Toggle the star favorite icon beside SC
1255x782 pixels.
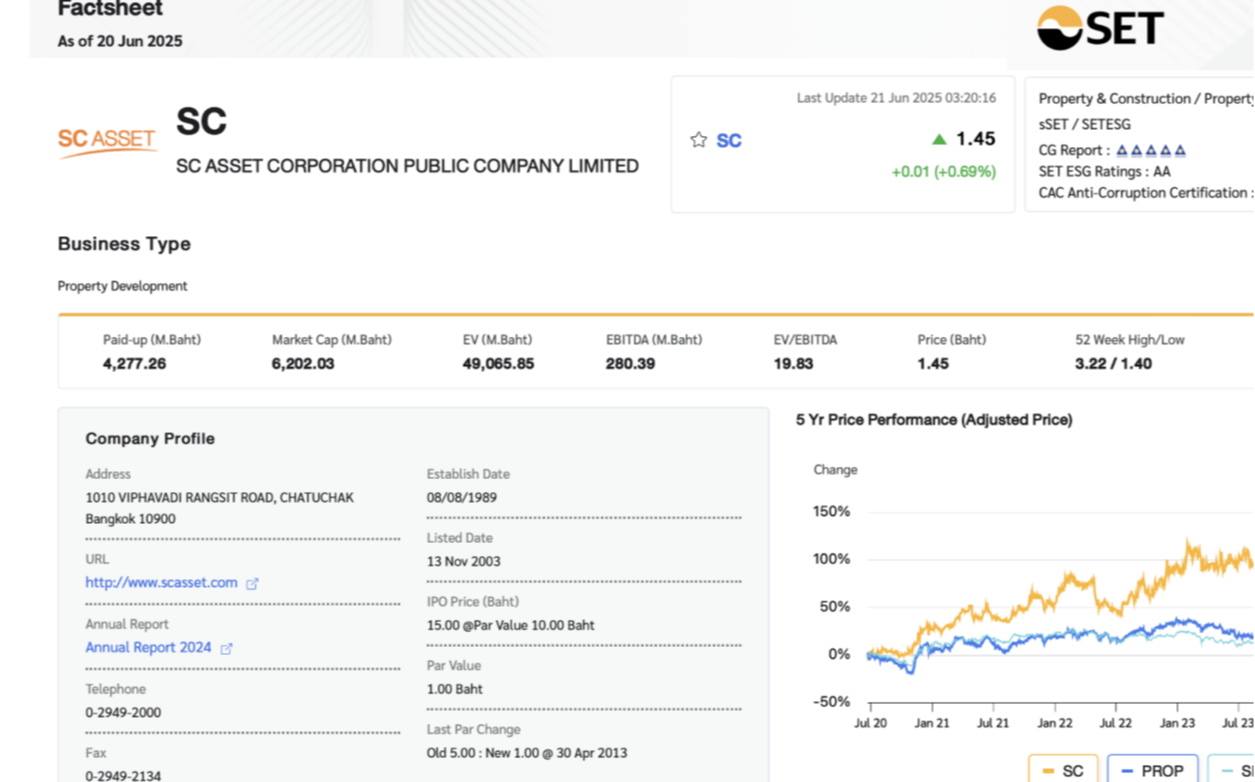click(698, 140)
